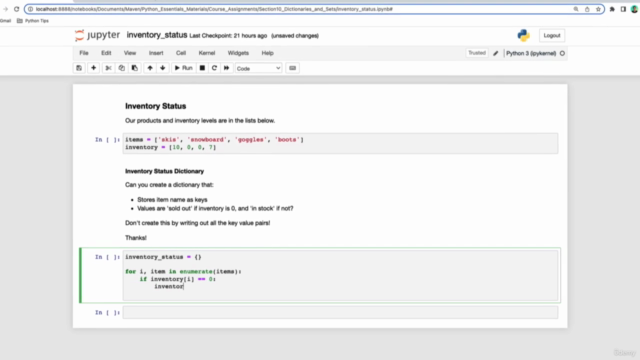Open the command palette keyboard icon
Screen dimensions: 640x360
(x=293, y=68)
